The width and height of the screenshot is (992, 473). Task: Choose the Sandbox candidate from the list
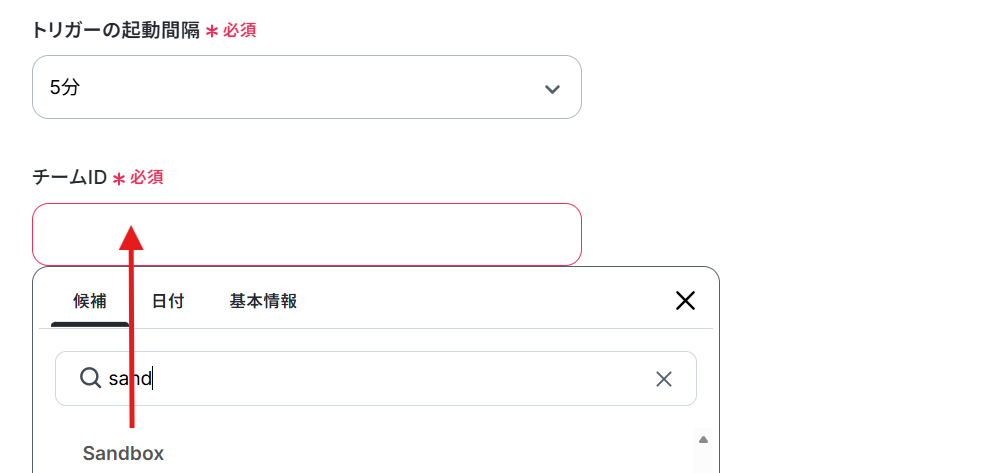[123, 453]
